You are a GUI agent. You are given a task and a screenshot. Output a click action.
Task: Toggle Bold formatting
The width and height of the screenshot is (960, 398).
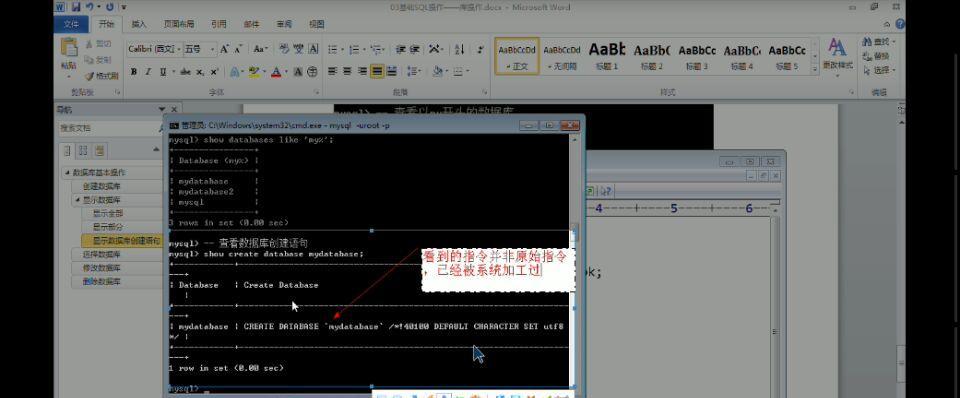tap(133, 72)
